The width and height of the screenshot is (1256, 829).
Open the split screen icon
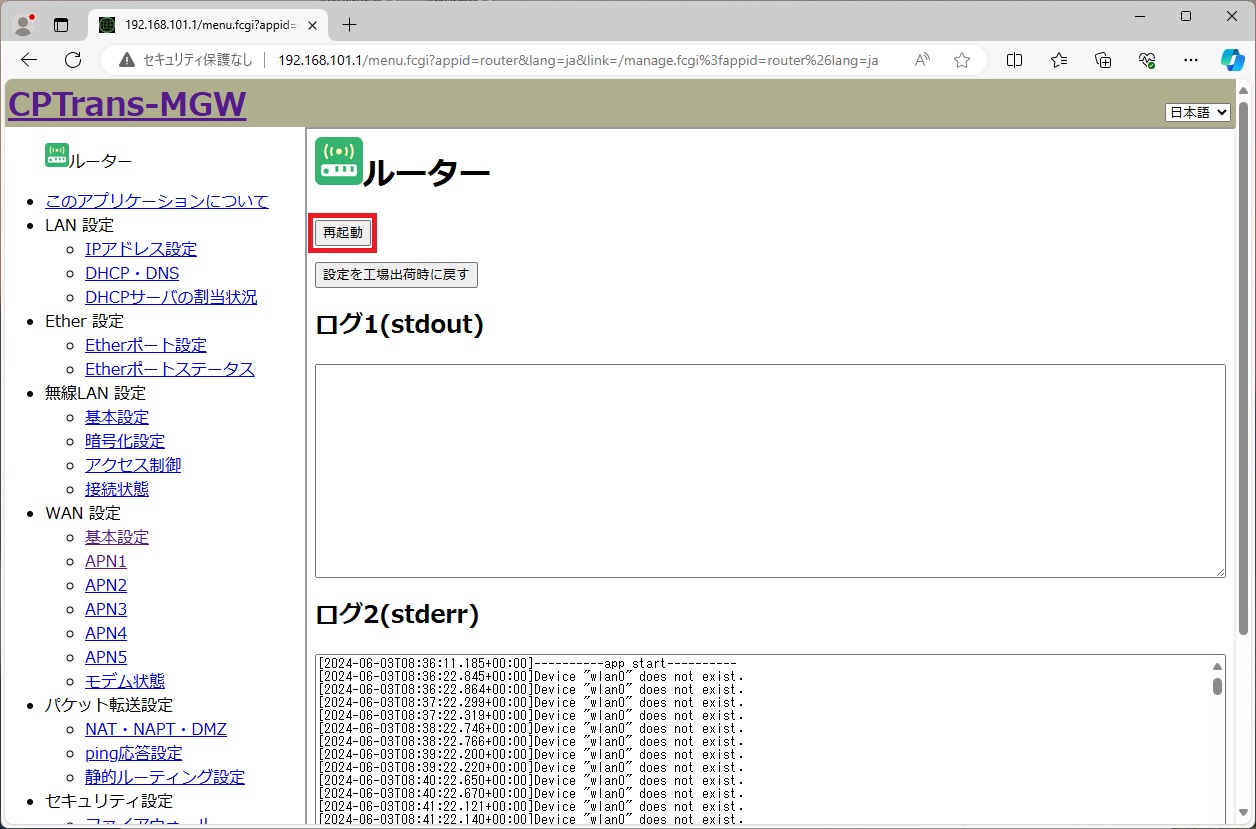point(1014,60)
